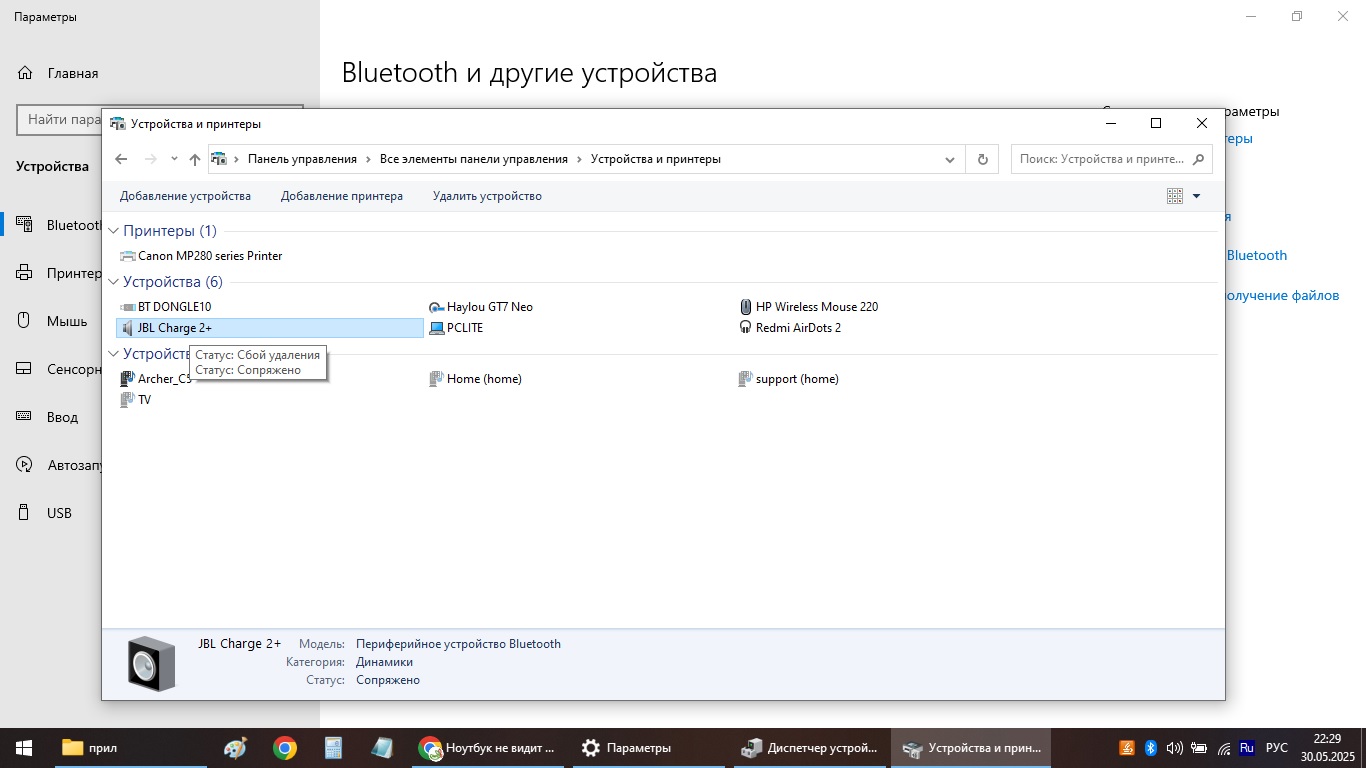Switch to the Chrome window taskbar button
1366x768 pixels.
pyautogui.click(x=488, y=748)
